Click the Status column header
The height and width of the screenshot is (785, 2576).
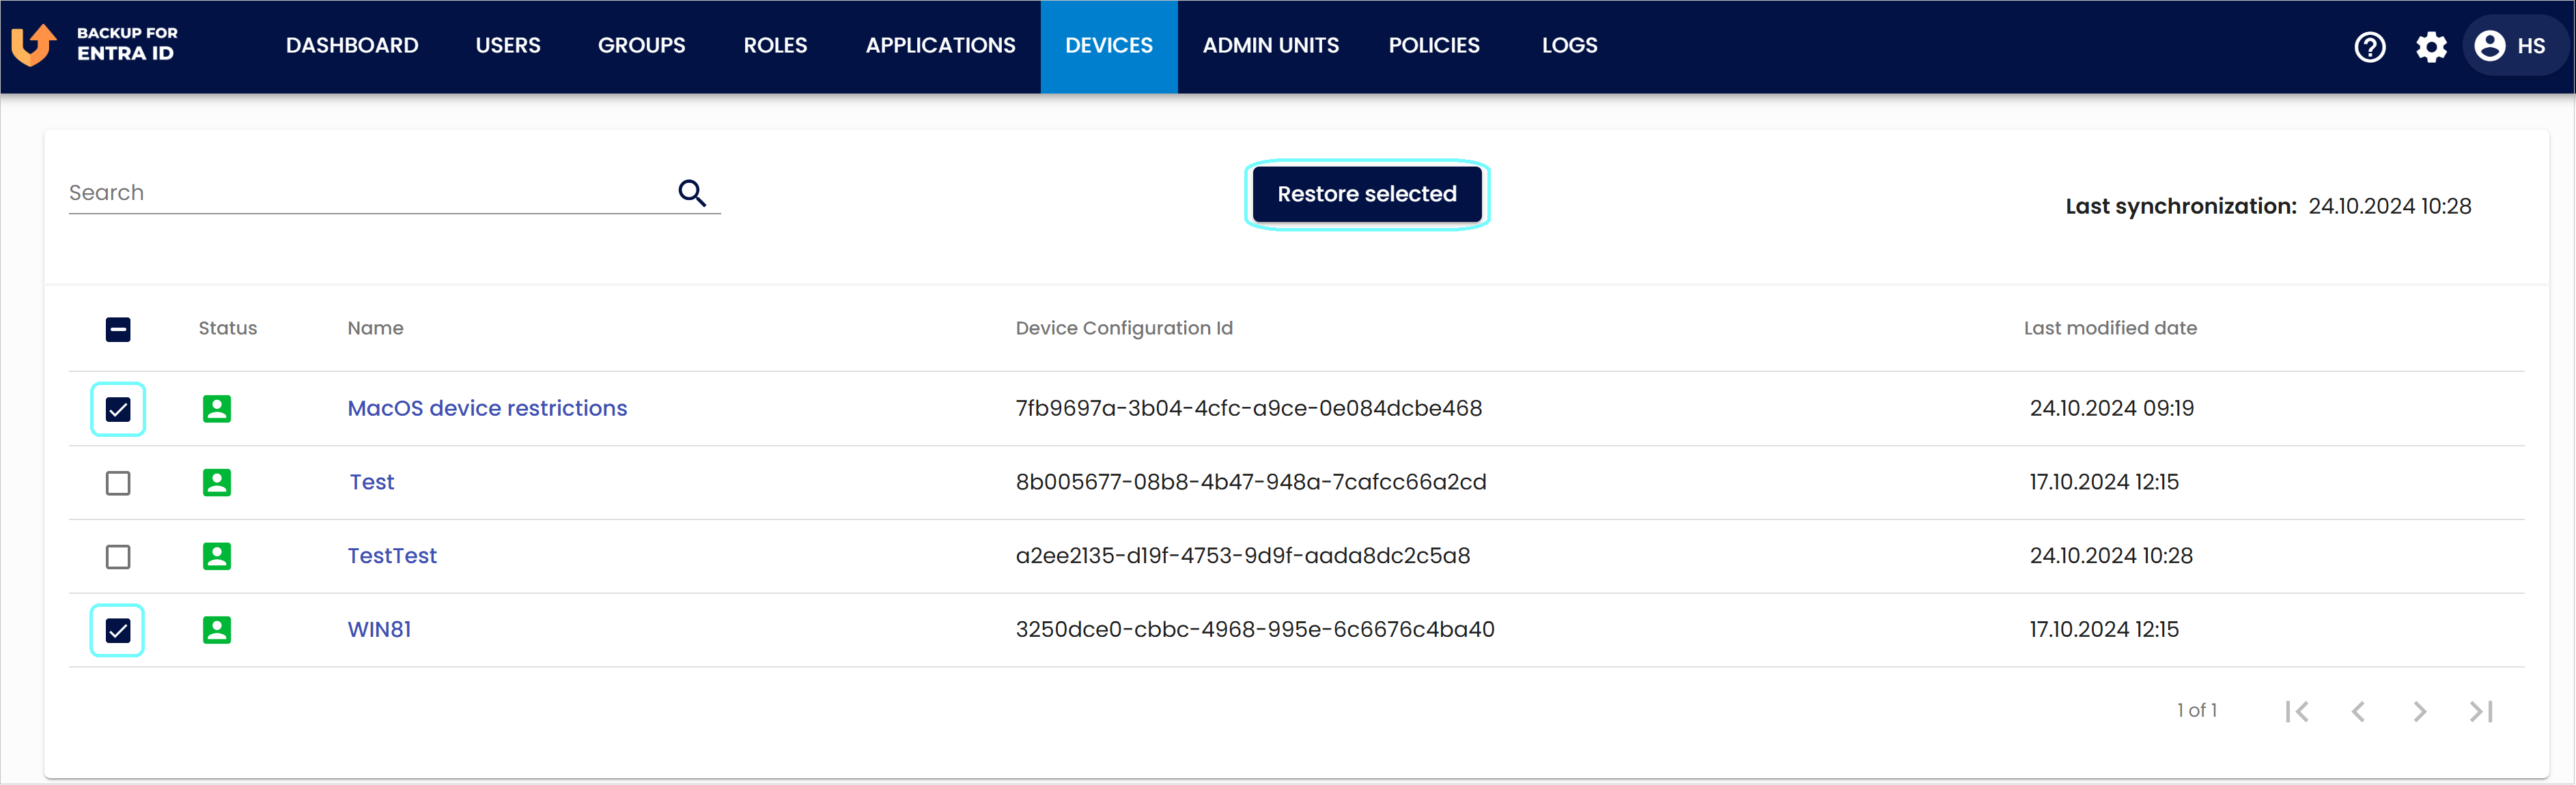tap(228, 328)
